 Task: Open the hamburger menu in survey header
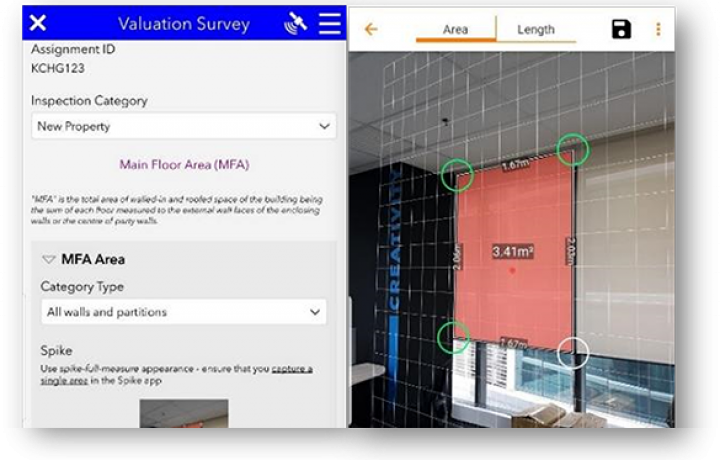point(329,24)
